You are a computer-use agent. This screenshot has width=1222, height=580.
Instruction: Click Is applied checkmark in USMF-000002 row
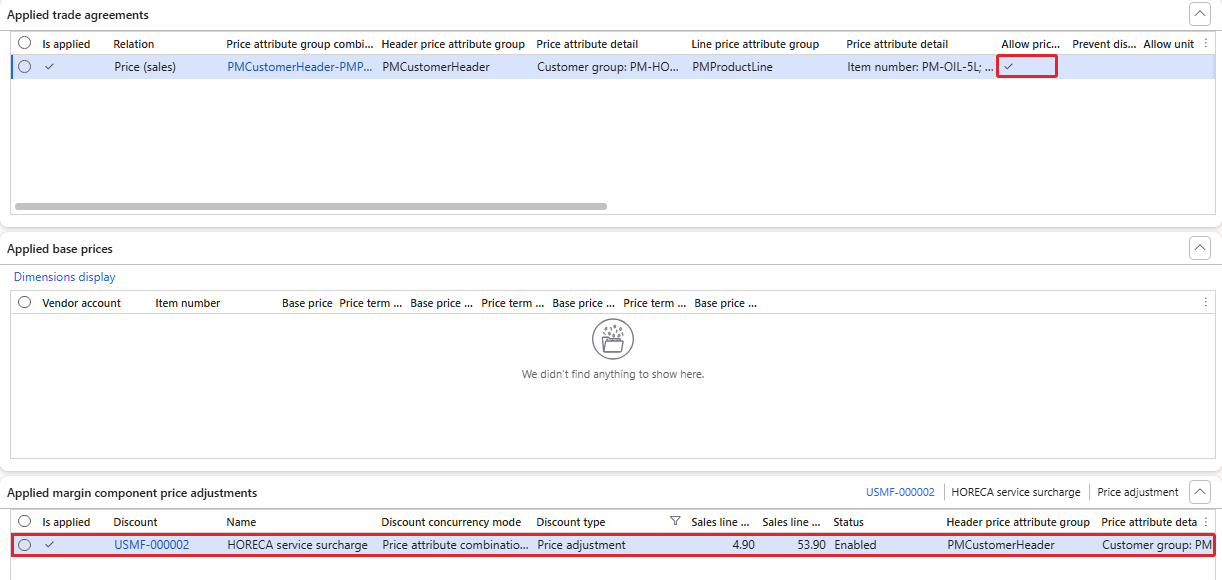(x=49, y=545)
